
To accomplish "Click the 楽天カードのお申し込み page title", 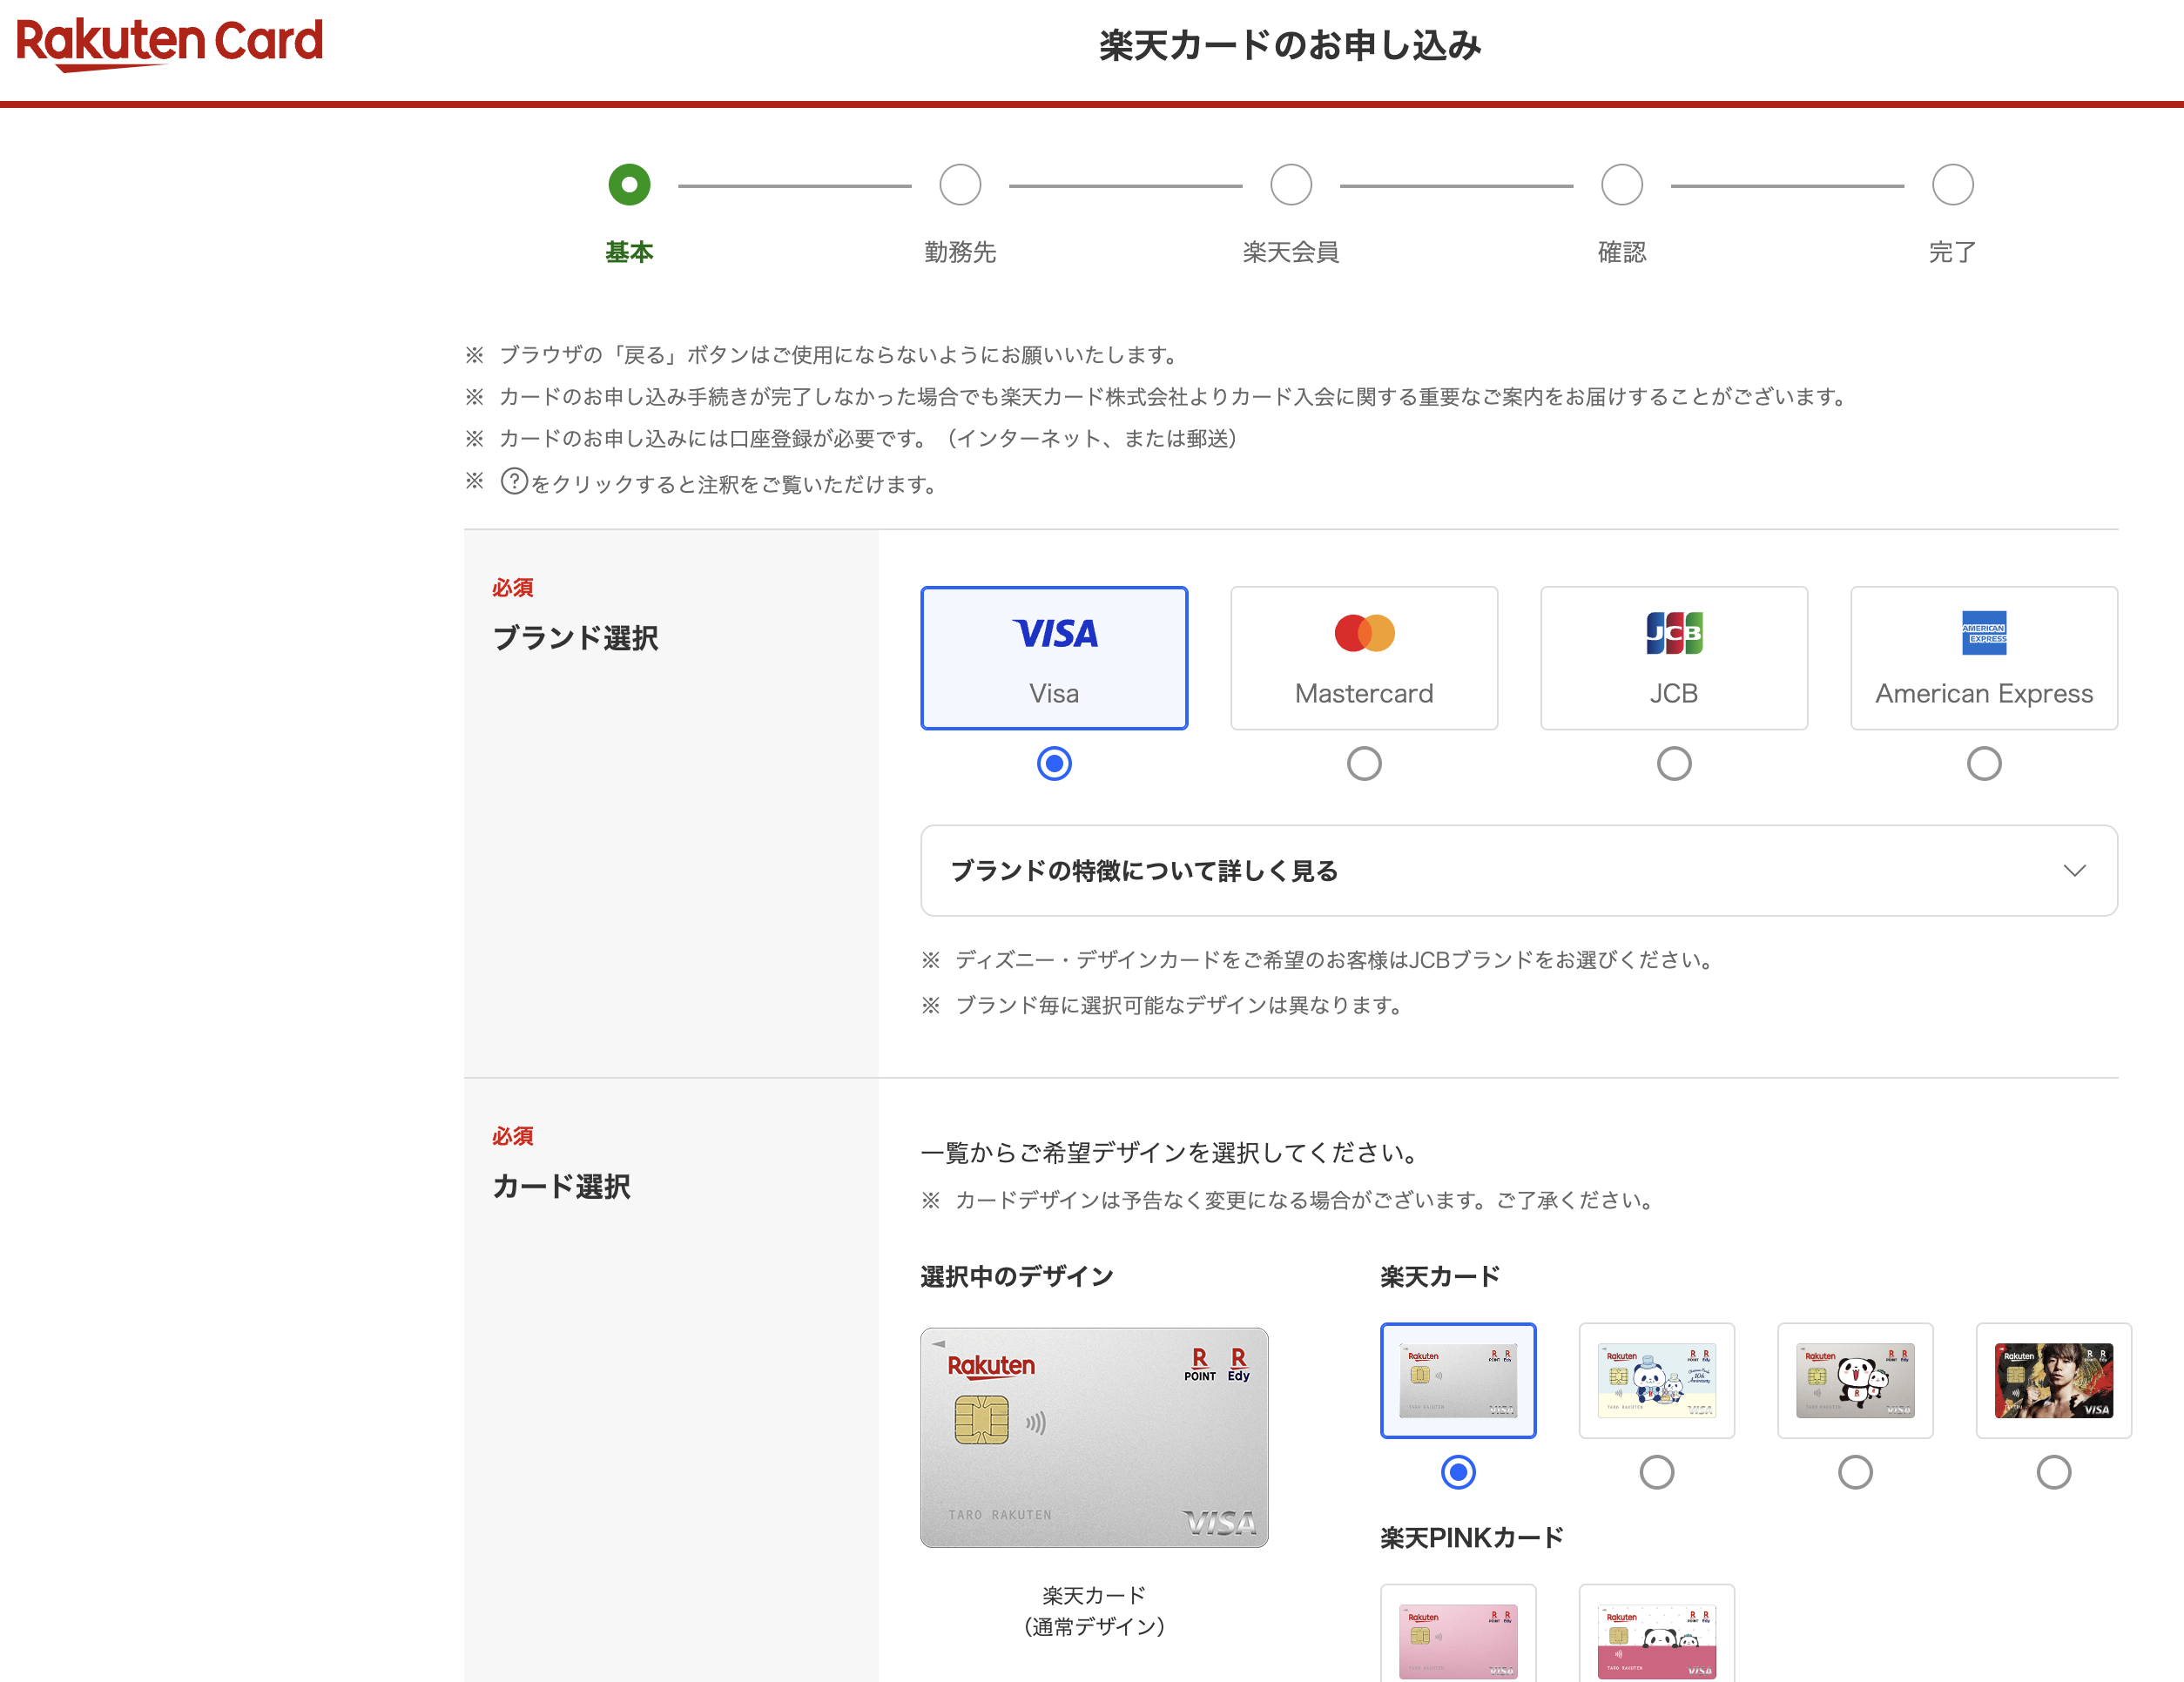I will coord(1290,45).
